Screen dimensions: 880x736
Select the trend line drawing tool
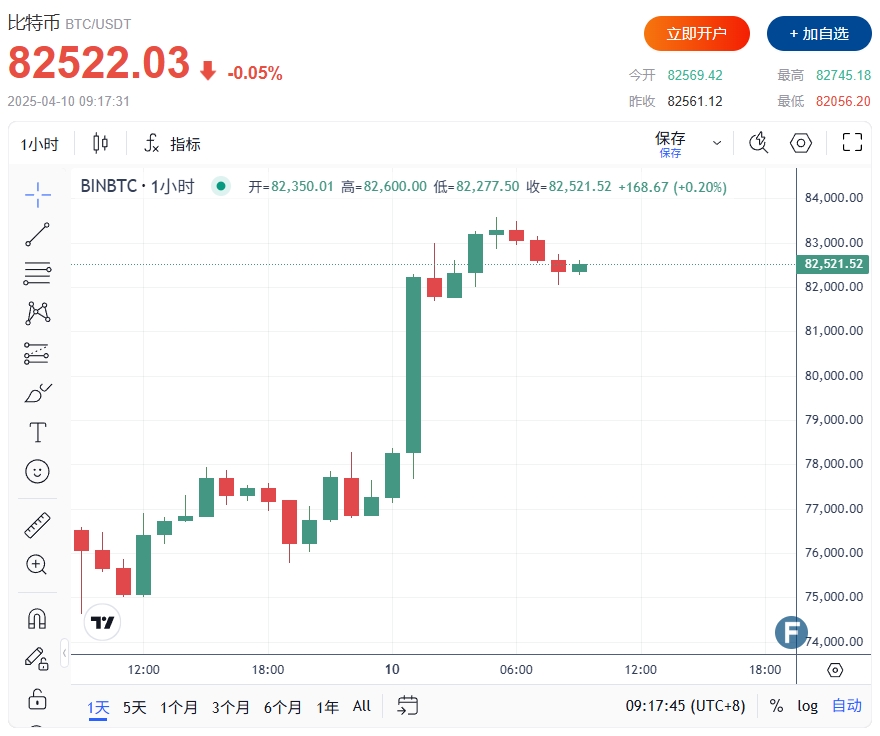38,235
